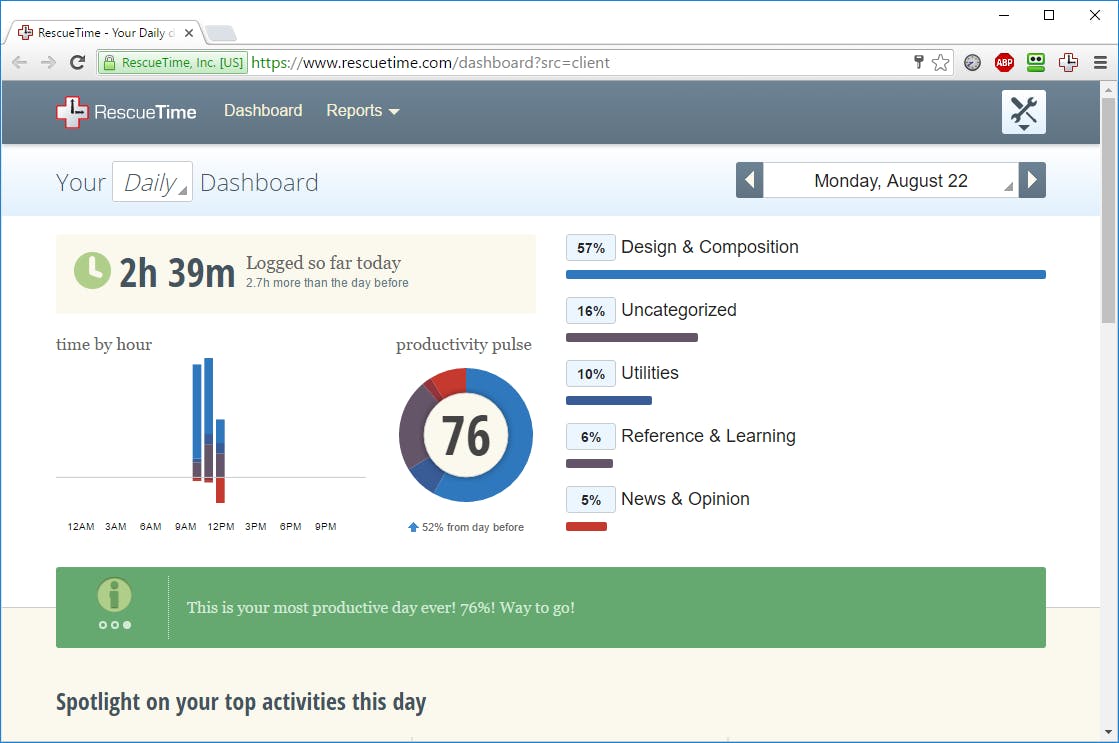Click the key icon in the address bar
This screenshot has width=1119, height=743.
pyautogui.click(x=918, y=62)
